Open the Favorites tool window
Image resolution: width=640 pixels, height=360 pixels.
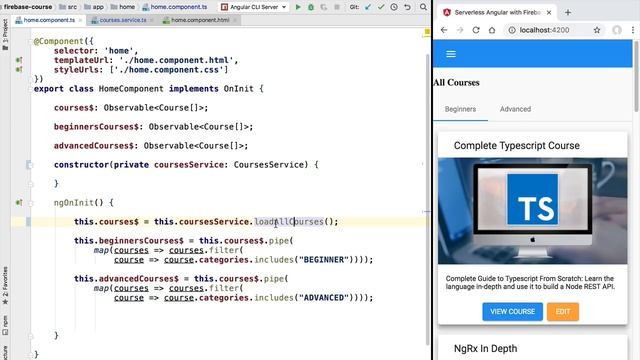click(x=5, y=286)
